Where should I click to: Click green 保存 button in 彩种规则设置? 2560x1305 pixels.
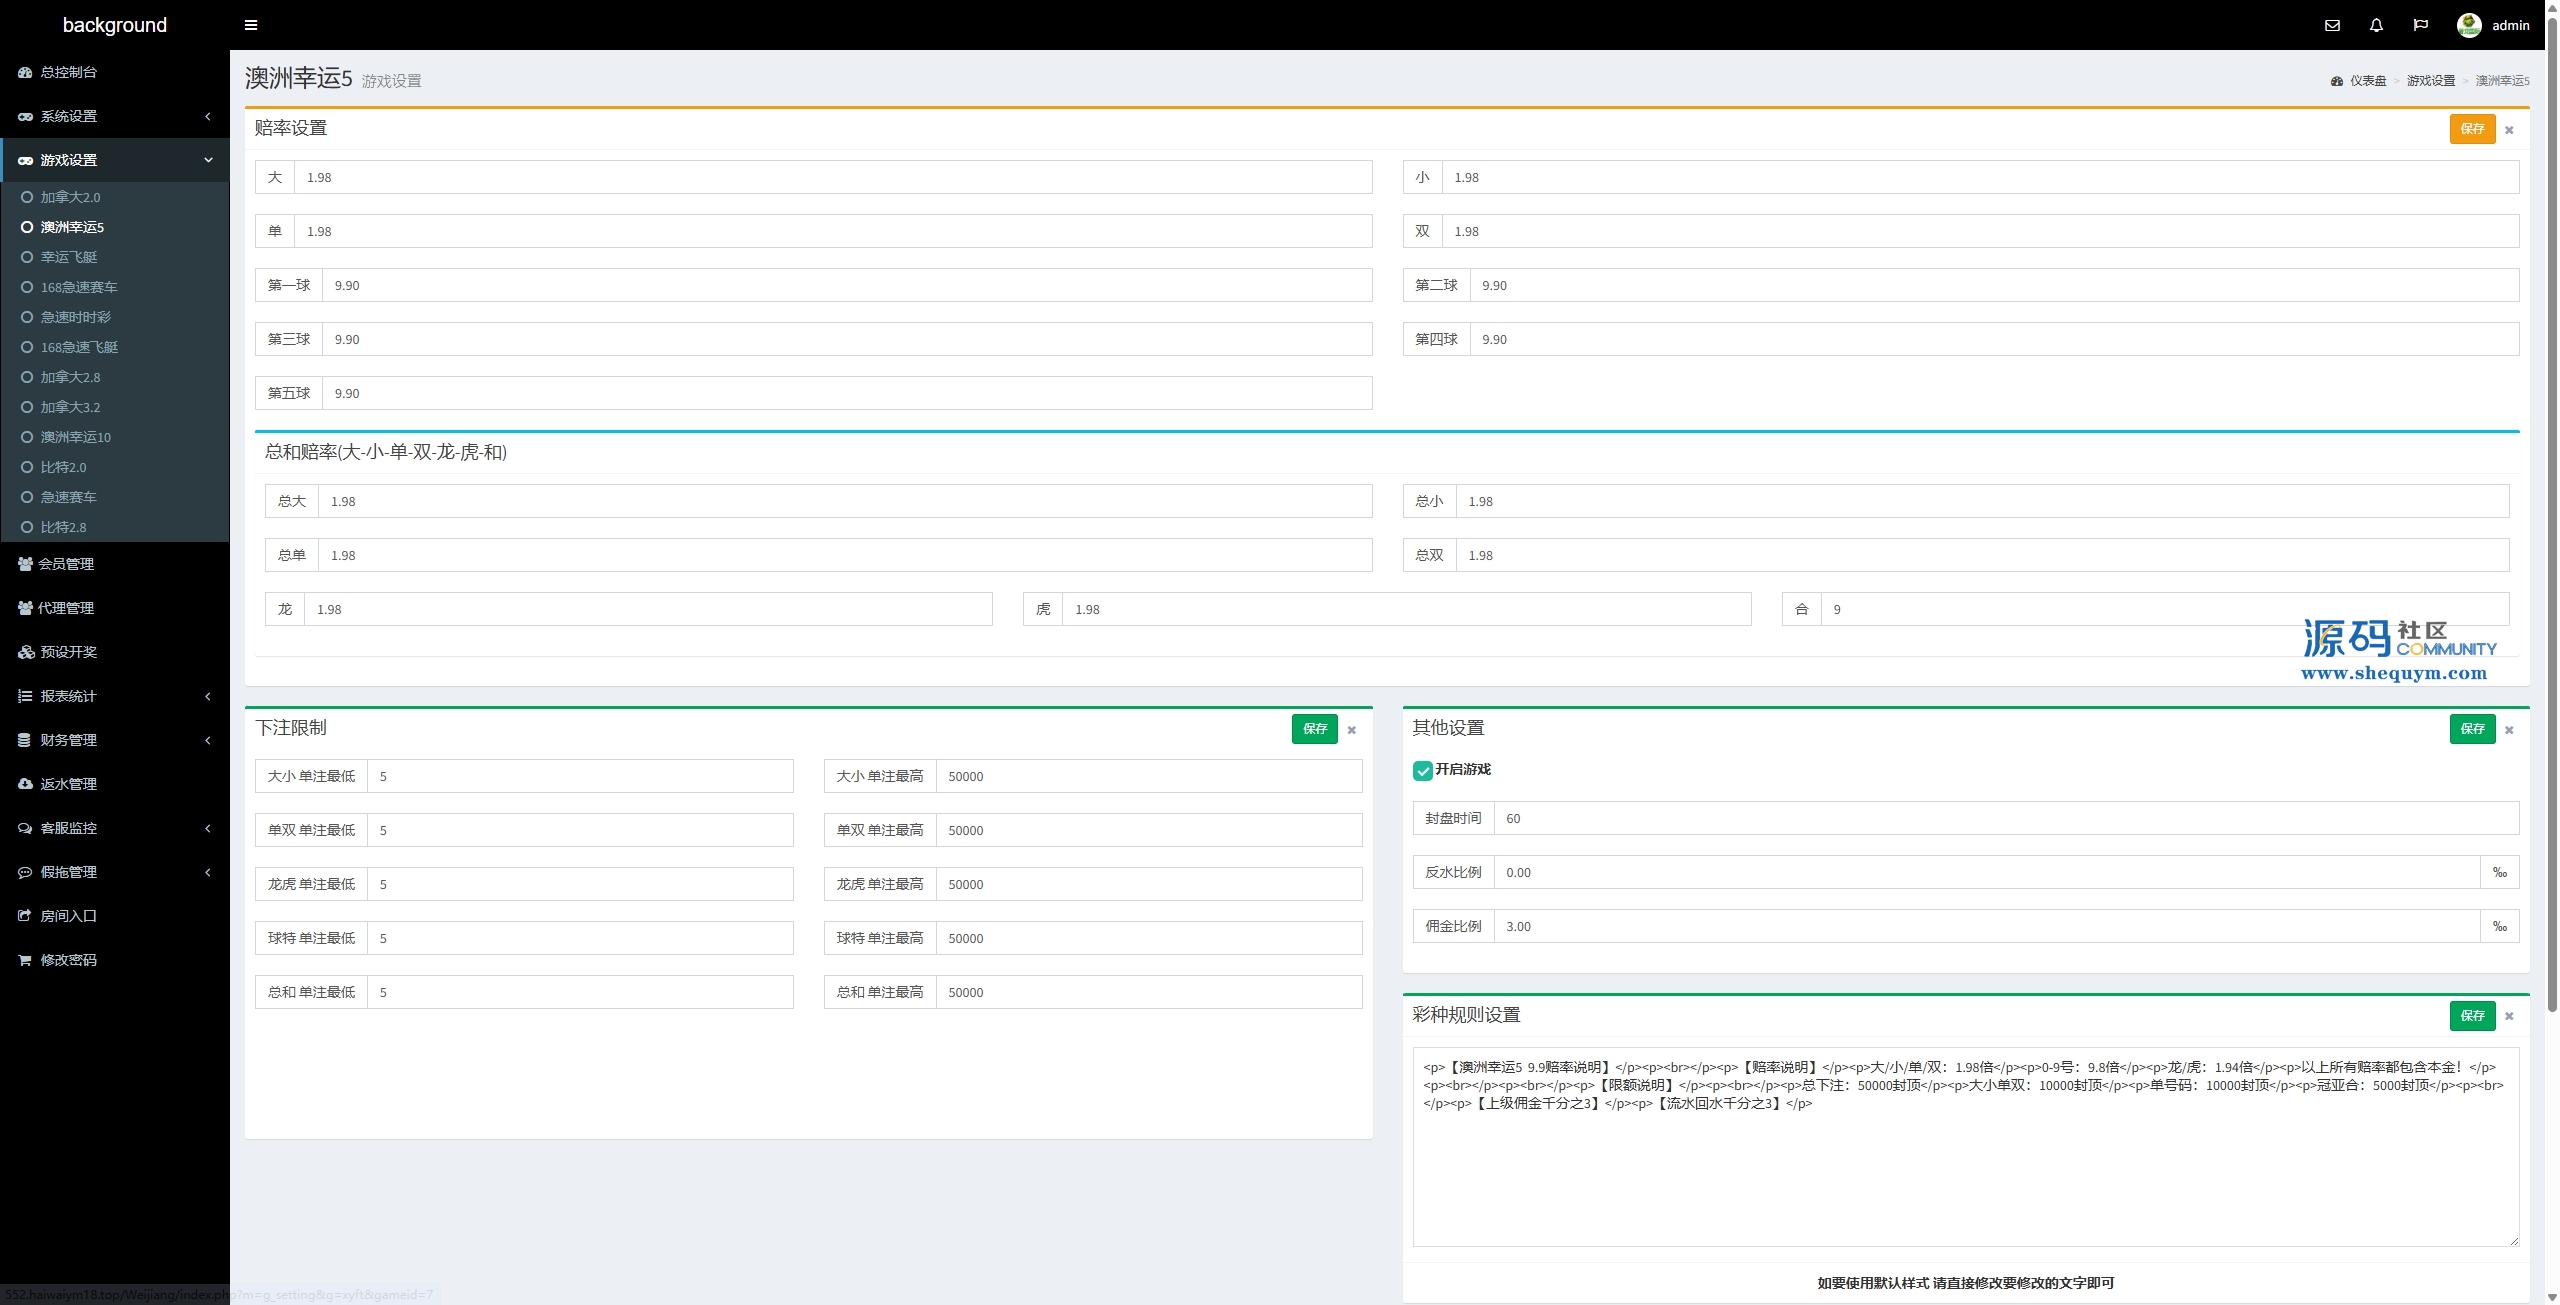(x=2471, y=1016)
